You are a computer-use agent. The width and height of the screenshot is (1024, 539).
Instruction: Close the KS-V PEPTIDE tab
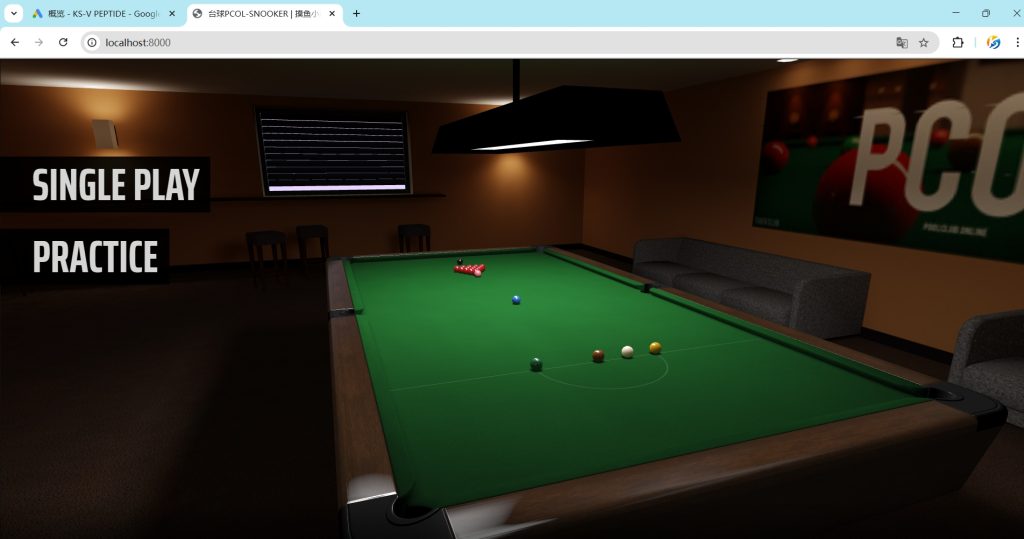click(x=172, y=14)
